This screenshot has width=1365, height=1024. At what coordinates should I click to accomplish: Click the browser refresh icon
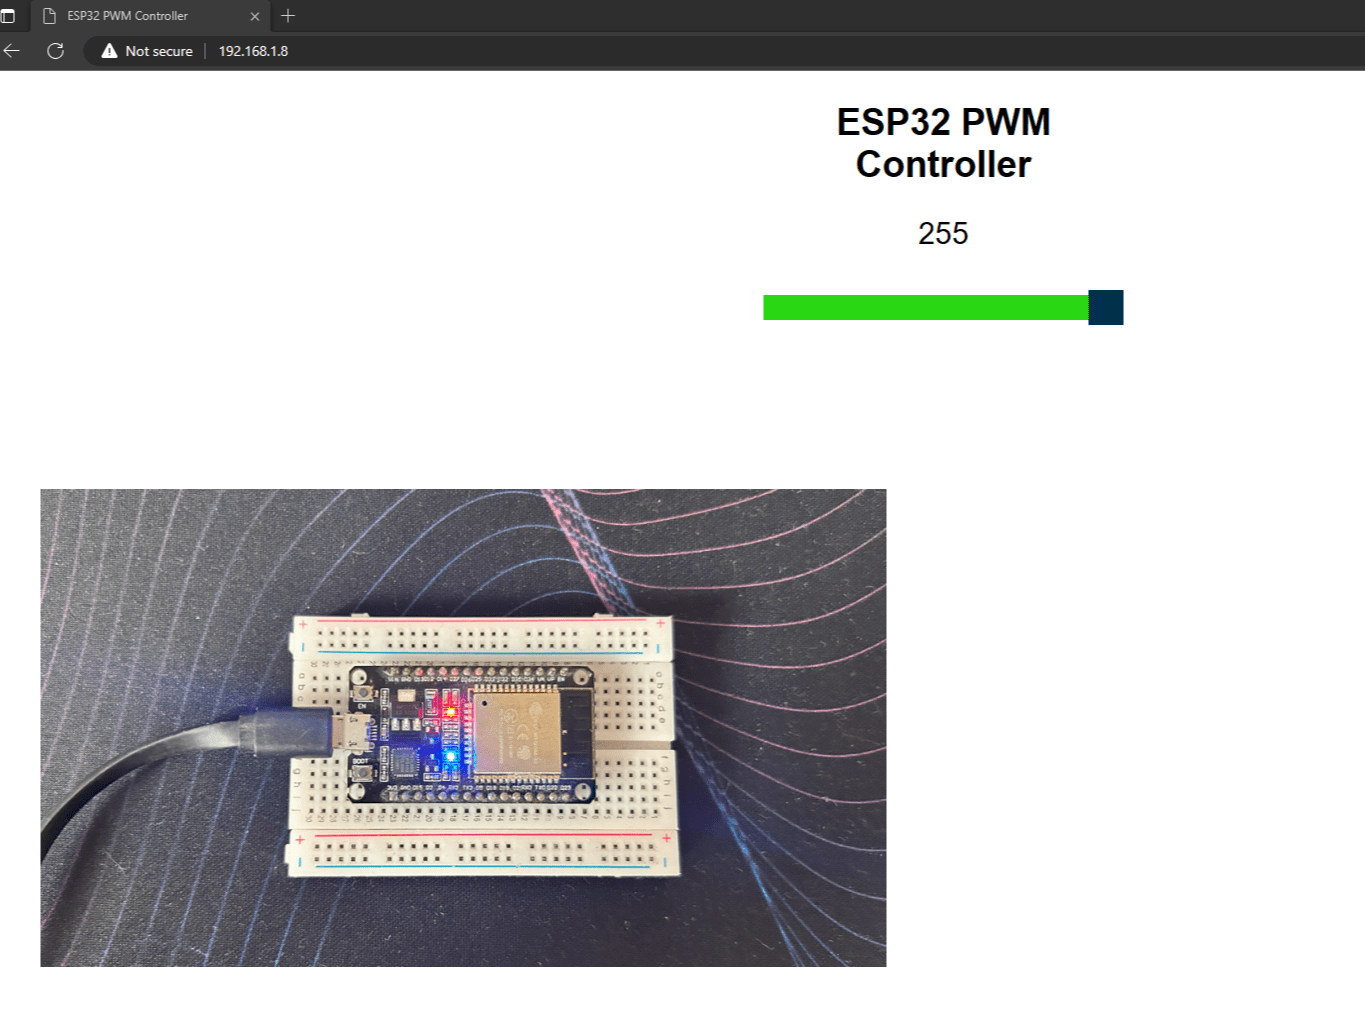coord(55,51)
